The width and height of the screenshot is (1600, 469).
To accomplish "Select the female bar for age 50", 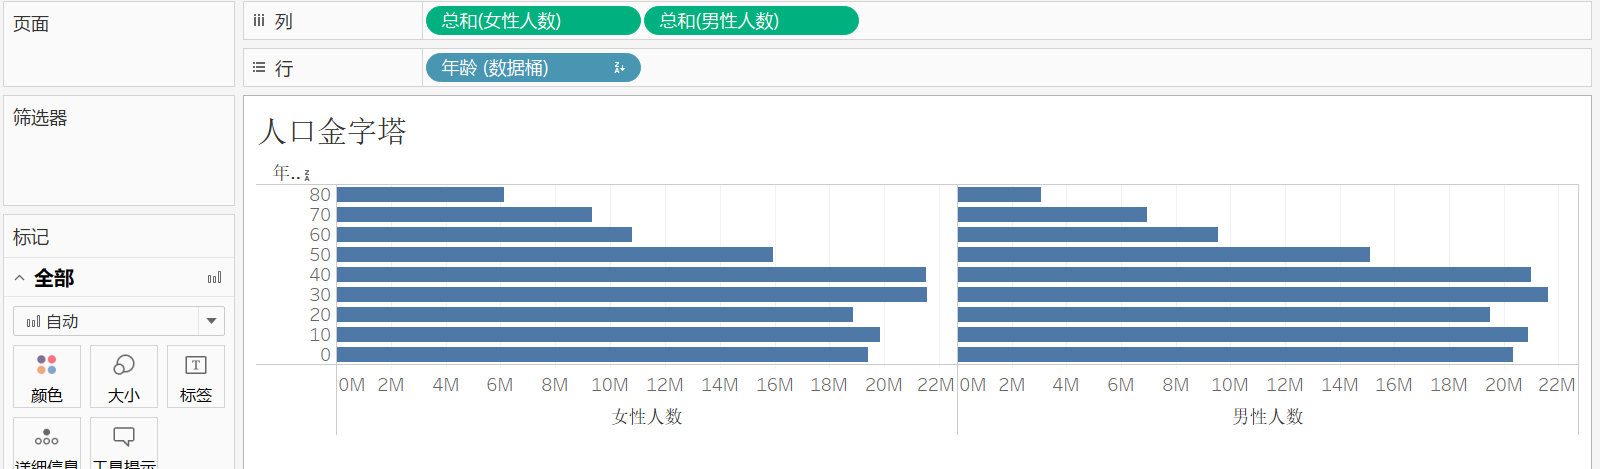I will click(555, 255).
